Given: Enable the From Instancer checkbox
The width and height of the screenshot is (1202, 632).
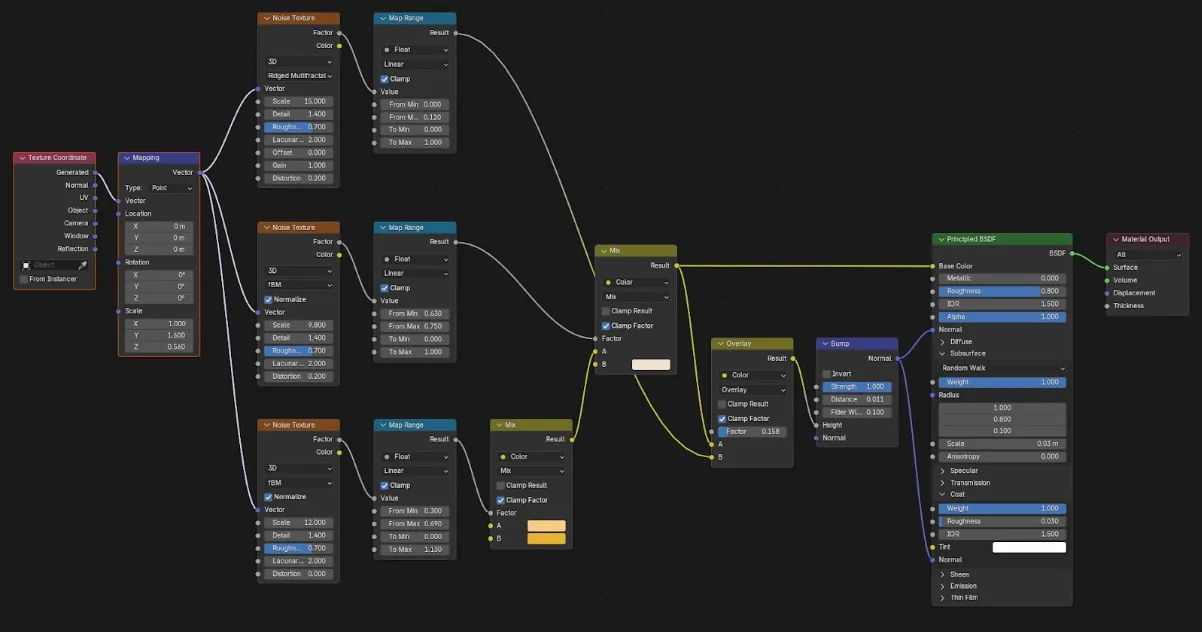Looking at the screenshot, I should [x=24, y=279].
